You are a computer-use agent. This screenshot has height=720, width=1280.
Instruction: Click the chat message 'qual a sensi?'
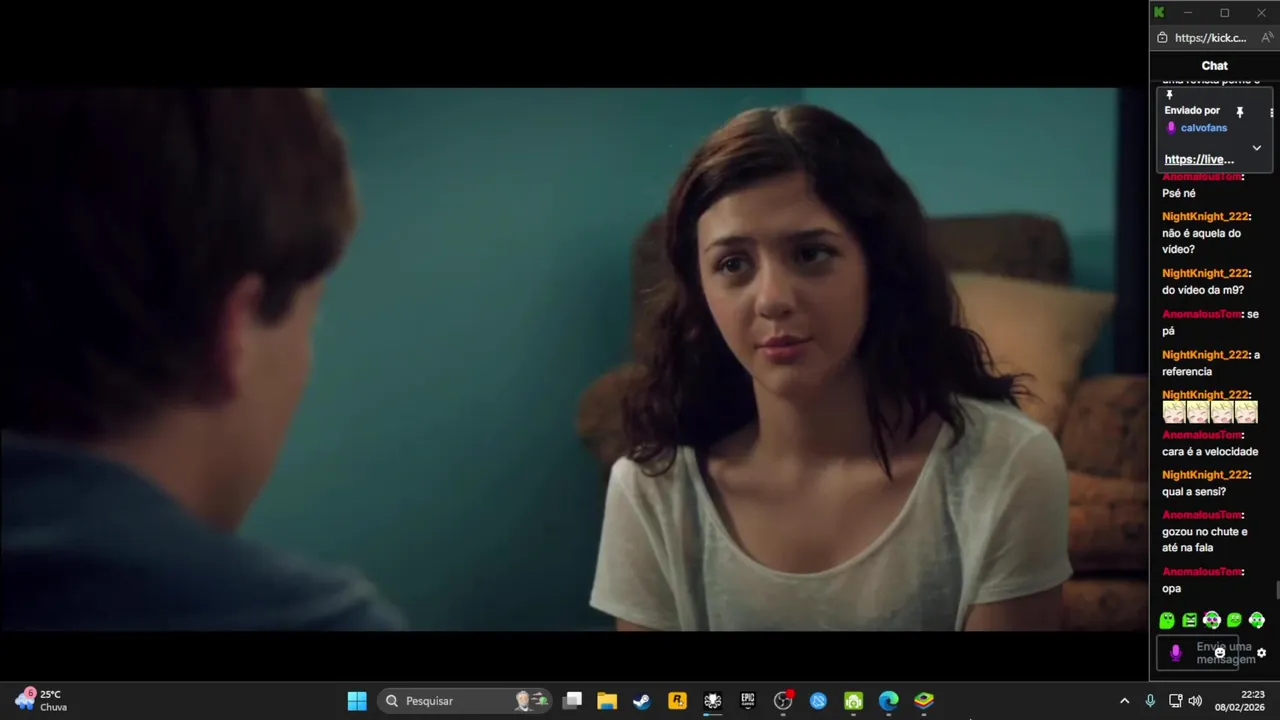1194,492
